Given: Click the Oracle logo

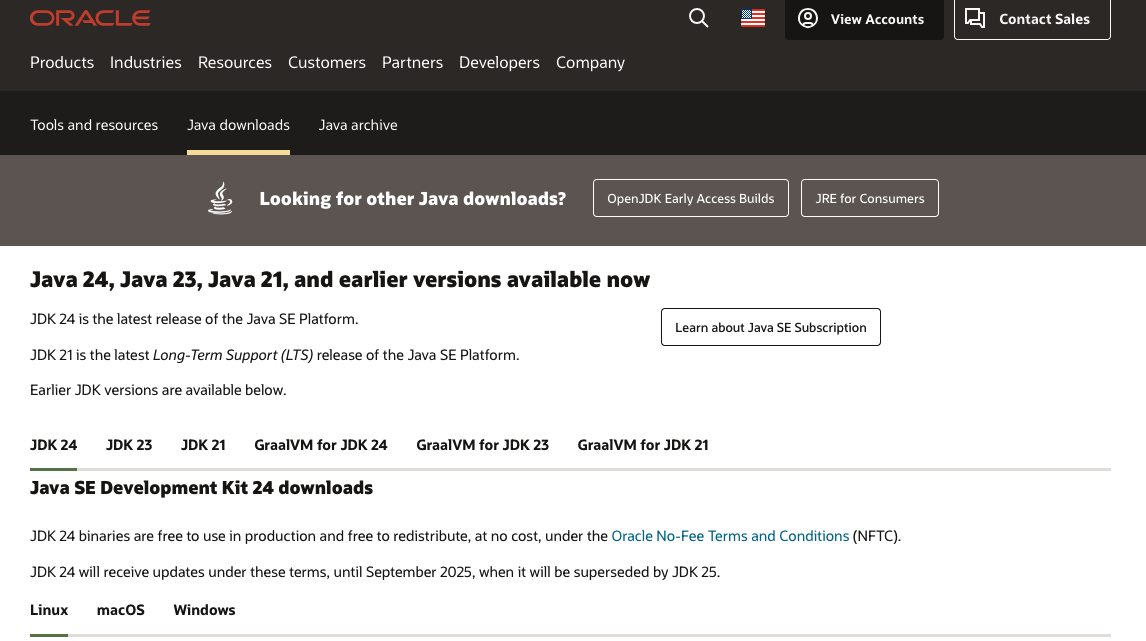Looking at the screenshot, I should [90, 18].
